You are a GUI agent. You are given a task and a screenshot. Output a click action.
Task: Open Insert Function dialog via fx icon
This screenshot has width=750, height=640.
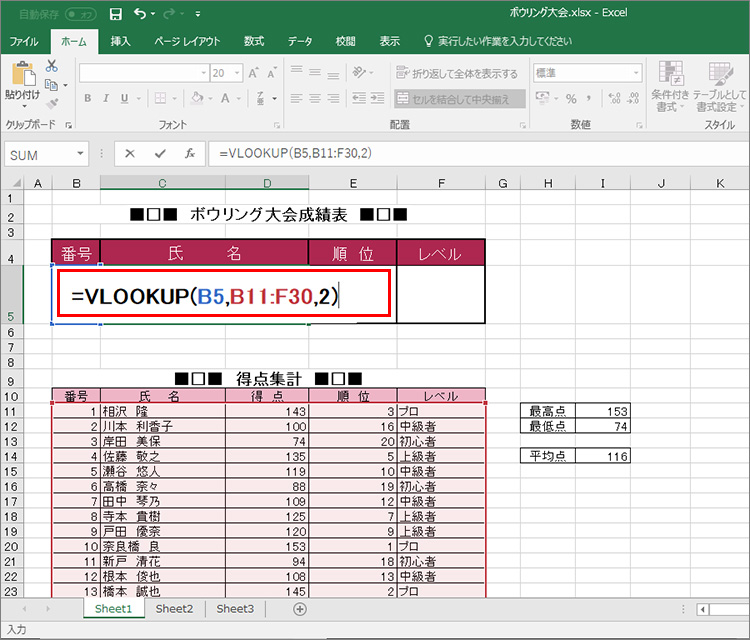(x=189, y=154)
